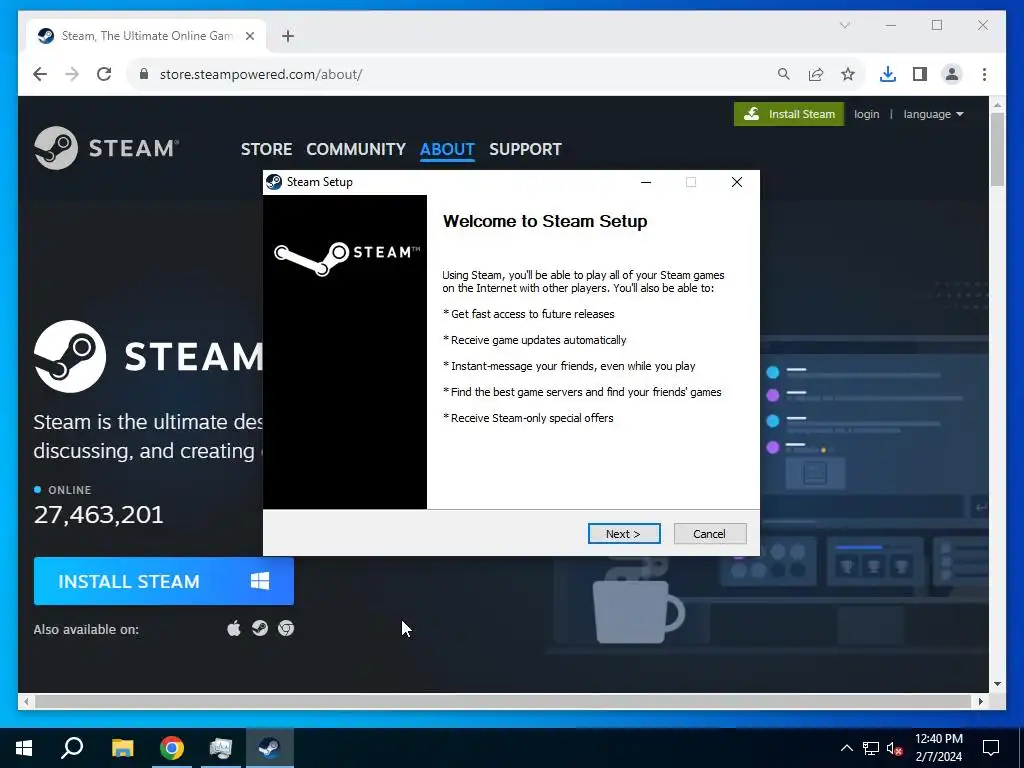Image resolution: width=1024 pixels, height=768 pixels.
Task: Click Next in Steam Setup
Action: pyautogui.click(x=624, y=534)
